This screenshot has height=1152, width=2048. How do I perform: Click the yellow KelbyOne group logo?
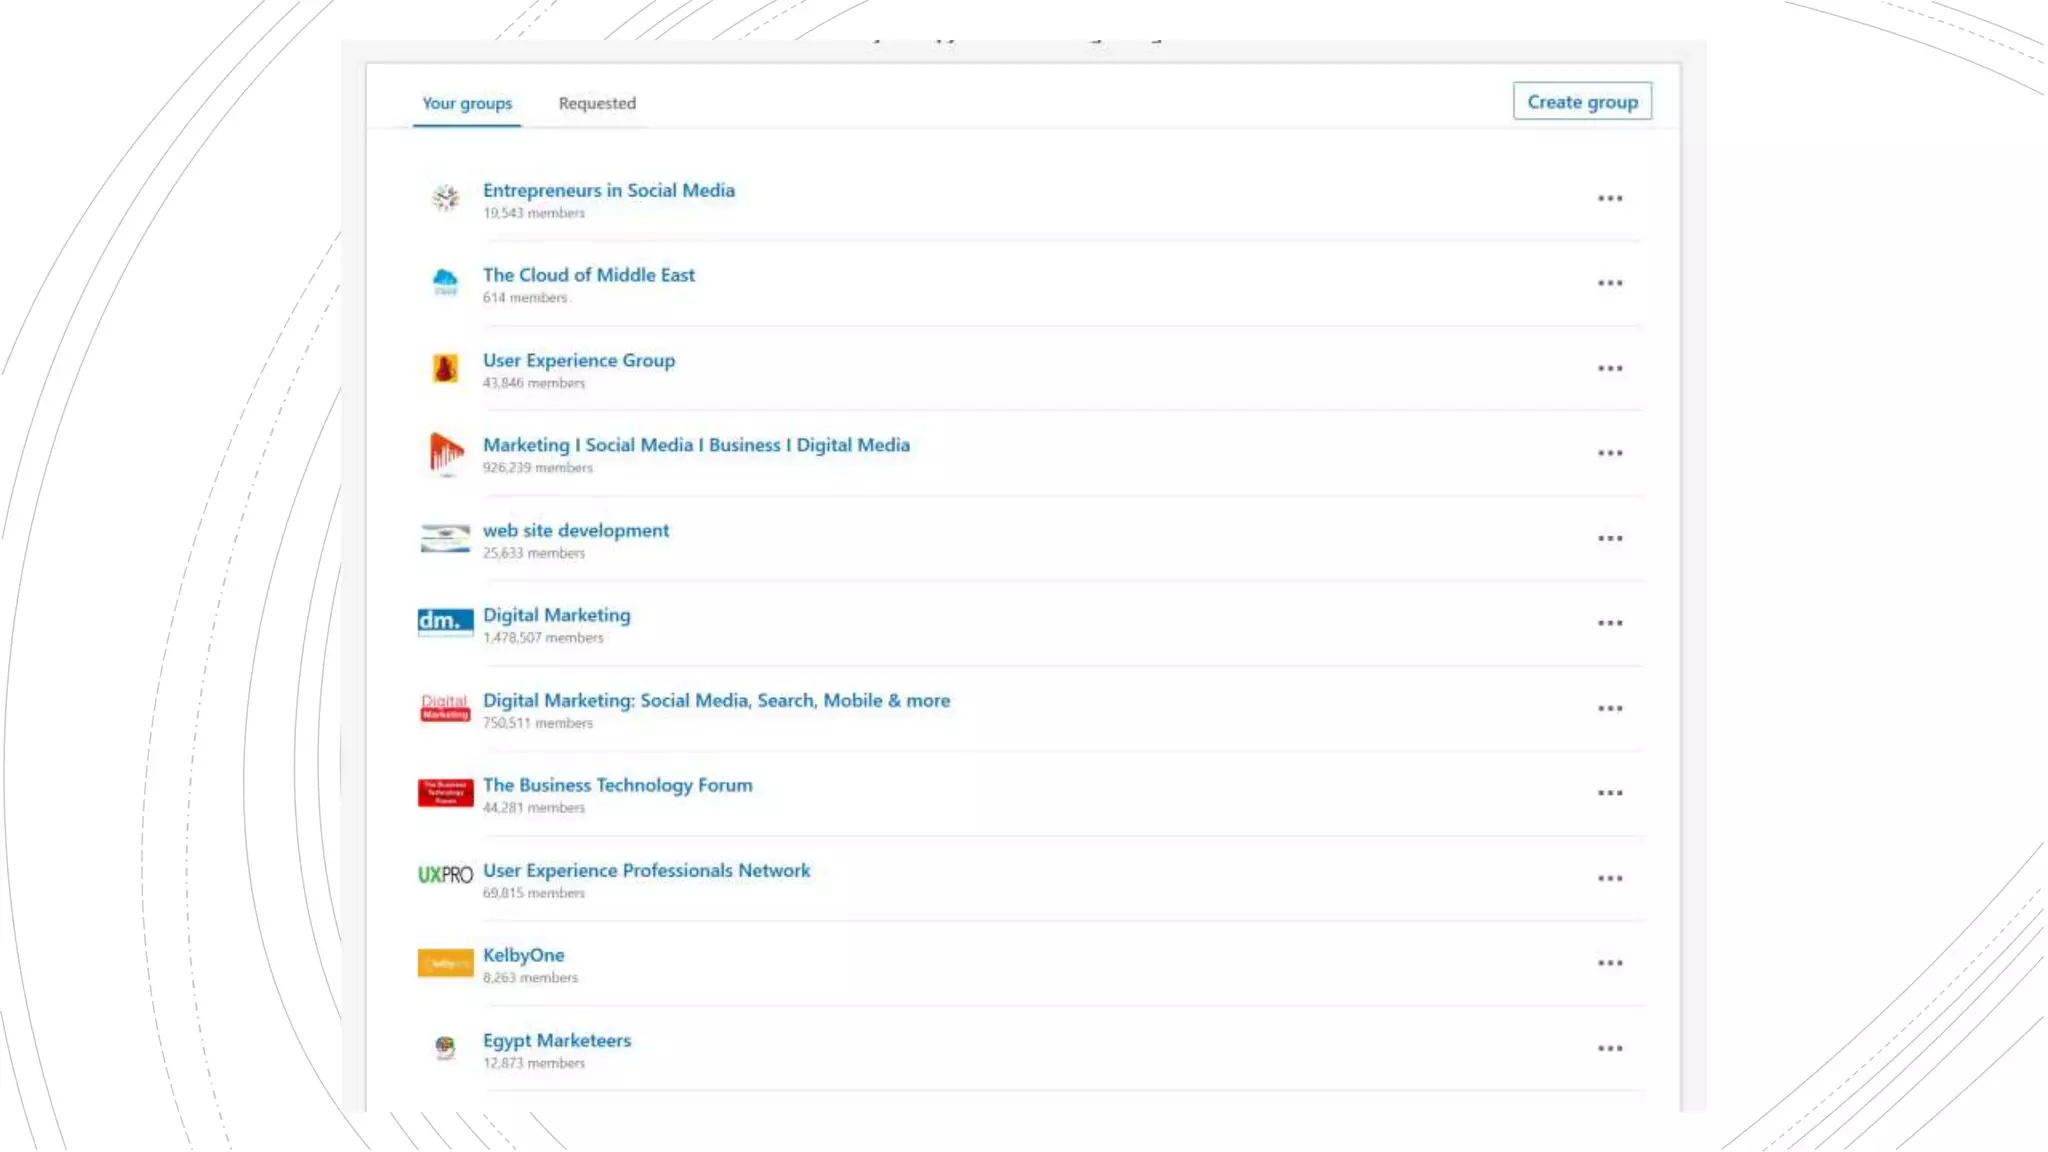point(445,963)
